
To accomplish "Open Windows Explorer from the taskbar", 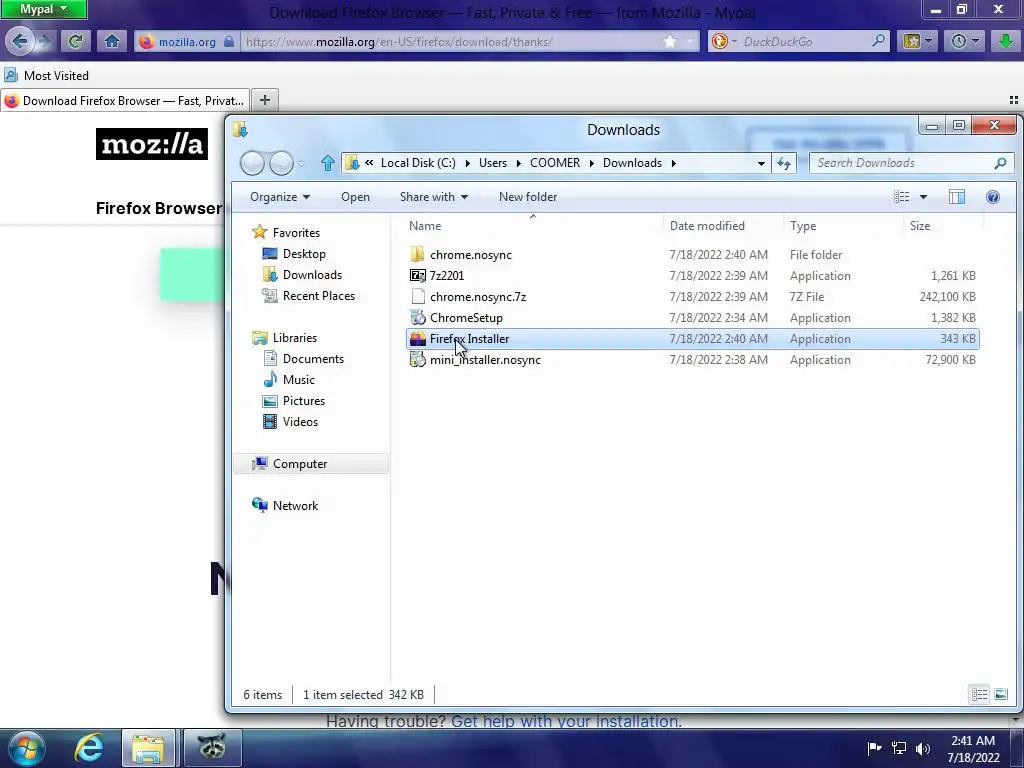I will [x=149, y=748].
